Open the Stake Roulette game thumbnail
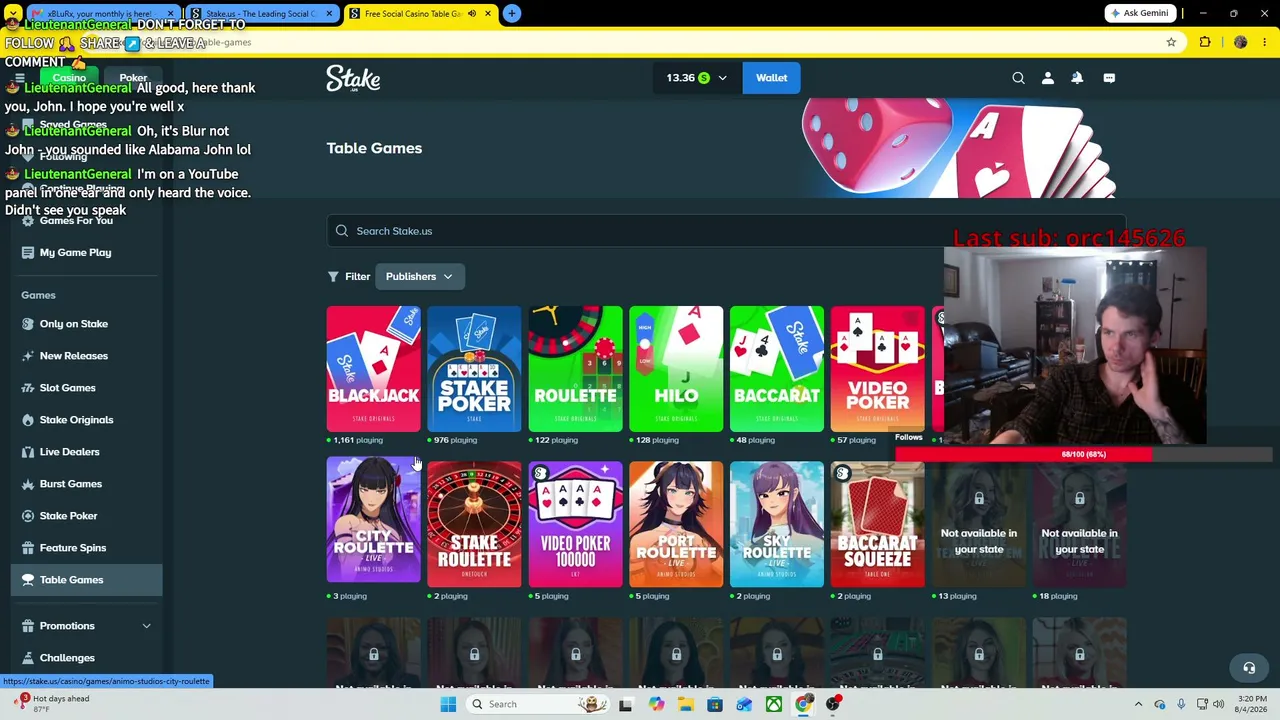The image size is (1280, 720). point(474,523)
